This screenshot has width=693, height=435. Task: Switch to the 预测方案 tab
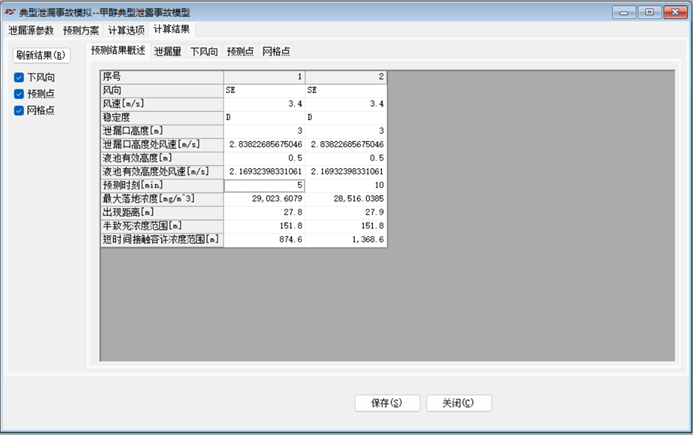pos(81,30)
